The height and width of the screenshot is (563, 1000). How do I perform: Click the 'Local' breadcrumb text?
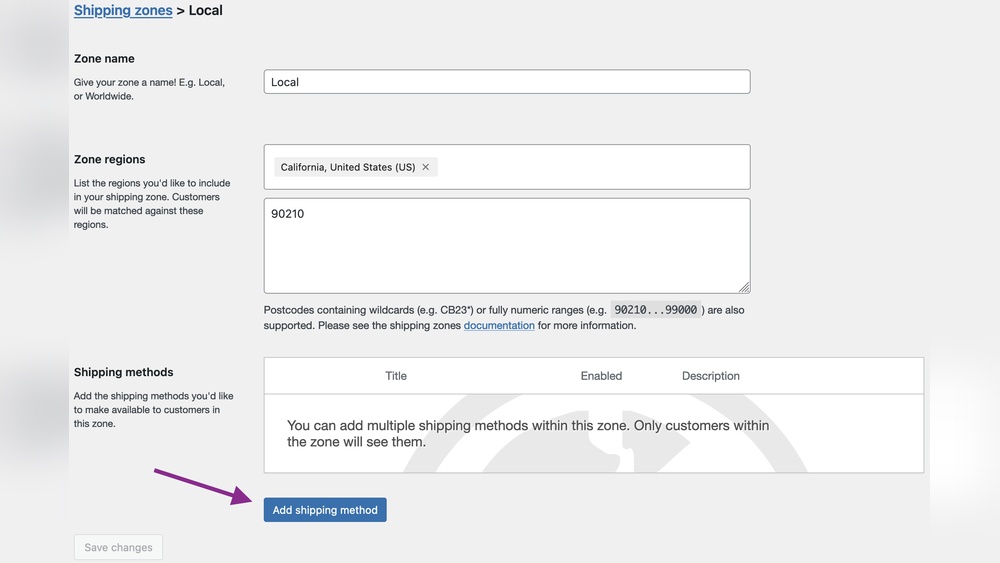pyautogui.click(x=205, y=10)
